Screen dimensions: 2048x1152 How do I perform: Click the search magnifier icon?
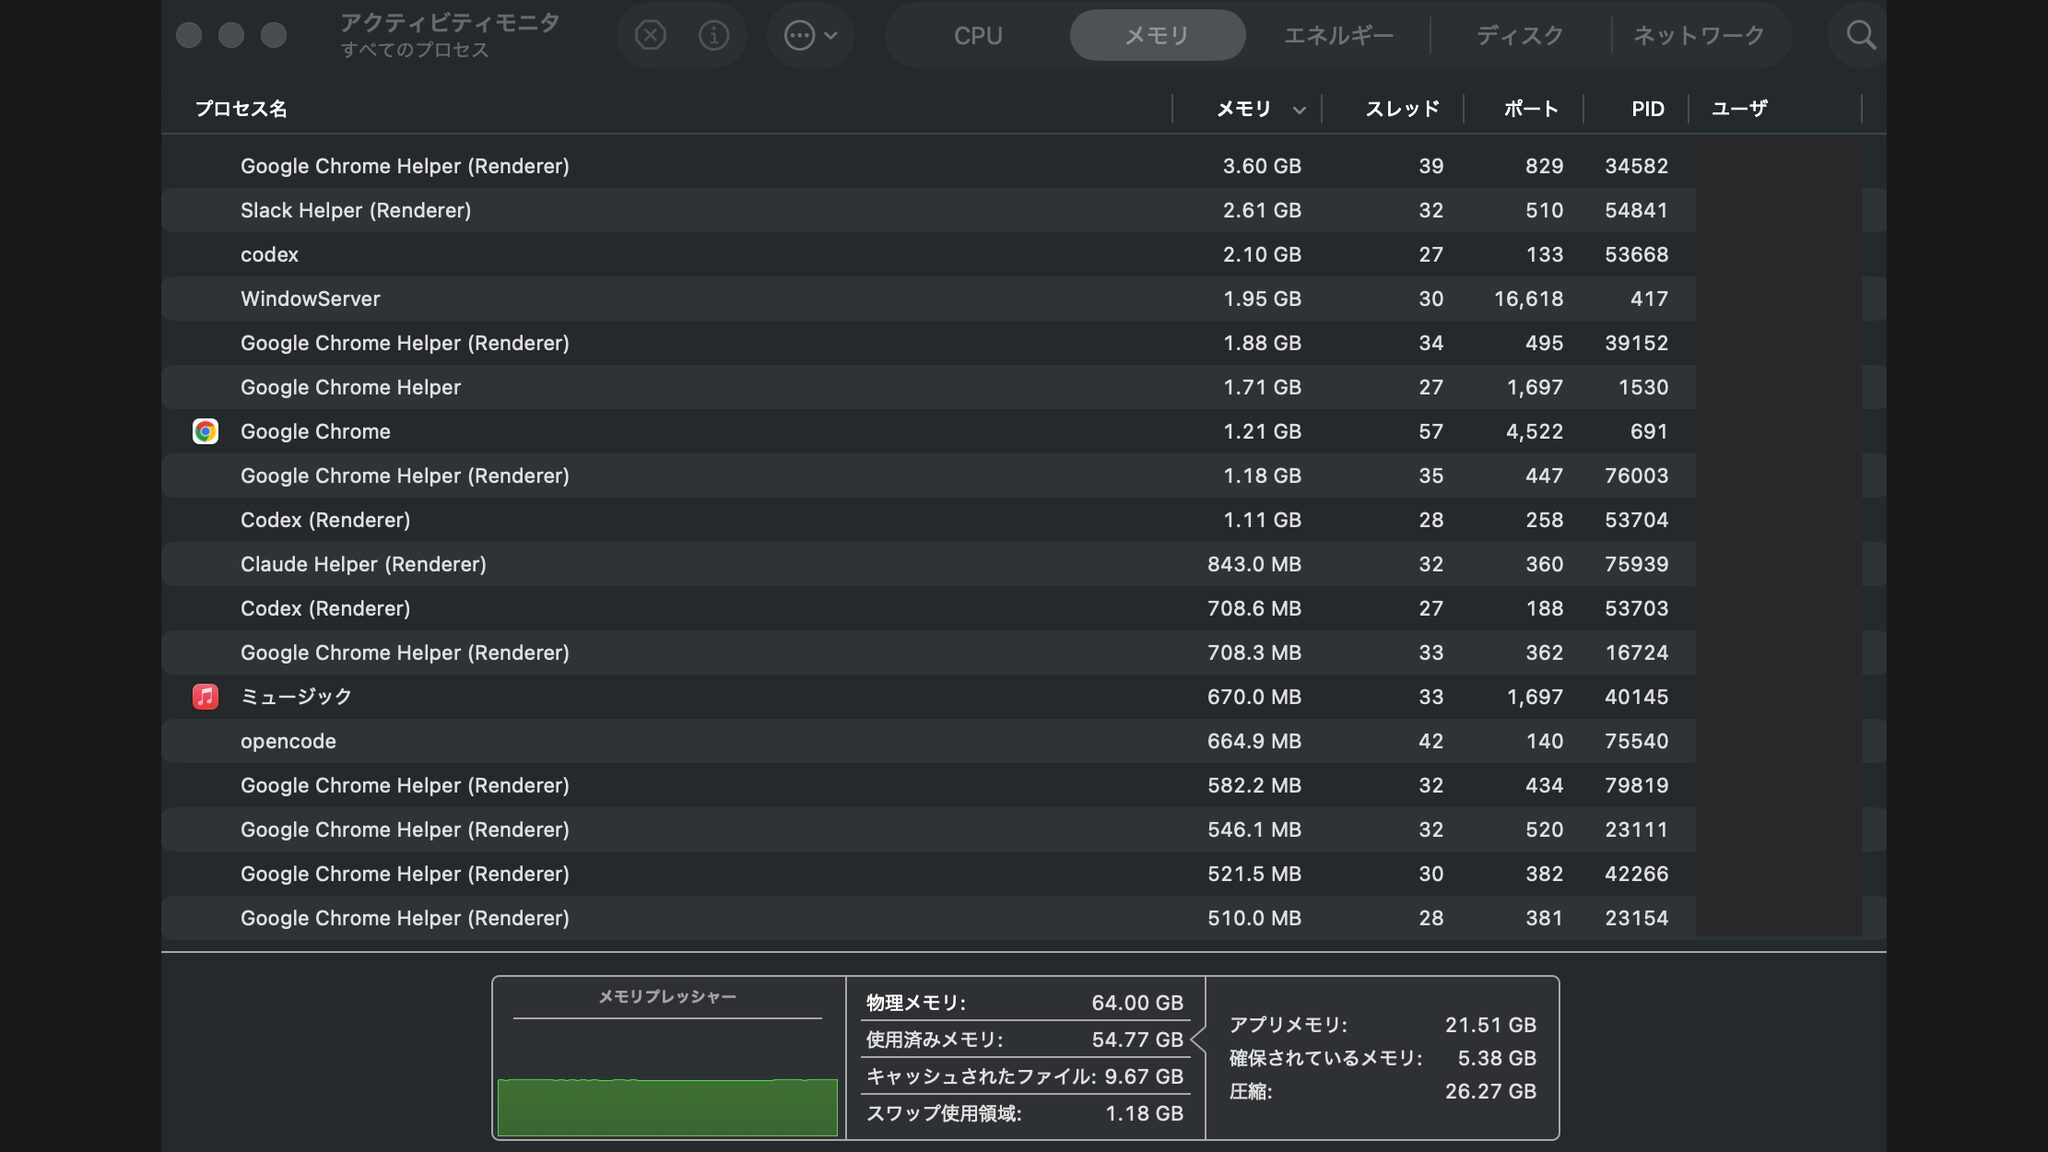click(1861, 36)
